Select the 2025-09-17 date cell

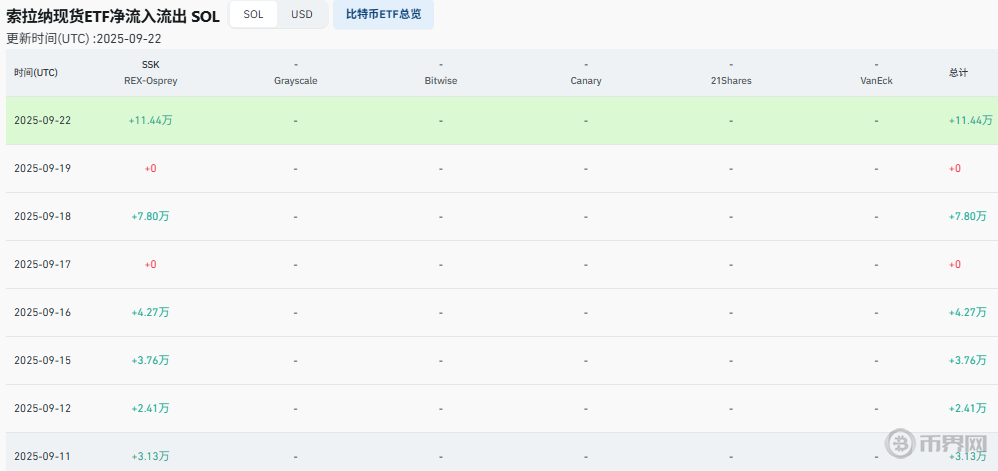point(43,264)
